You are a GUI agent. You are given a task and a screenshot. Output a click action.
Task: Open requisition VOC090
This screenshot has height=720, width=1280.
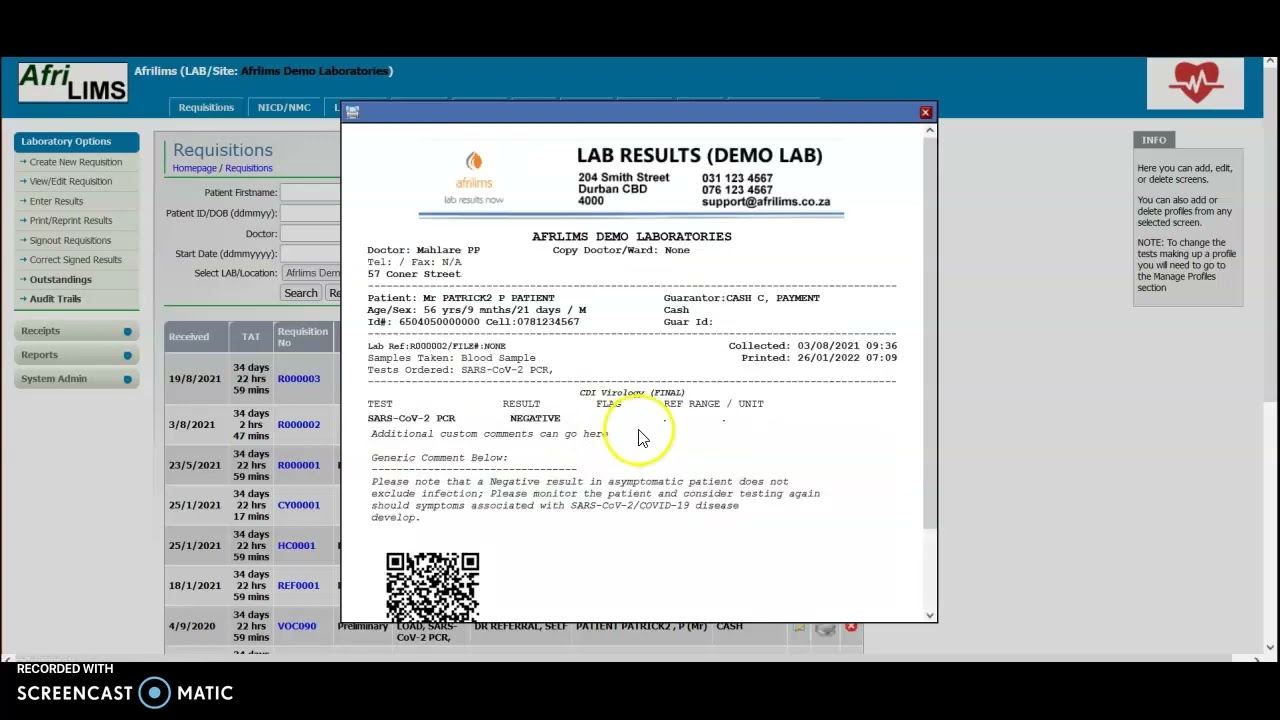[296, 626]
